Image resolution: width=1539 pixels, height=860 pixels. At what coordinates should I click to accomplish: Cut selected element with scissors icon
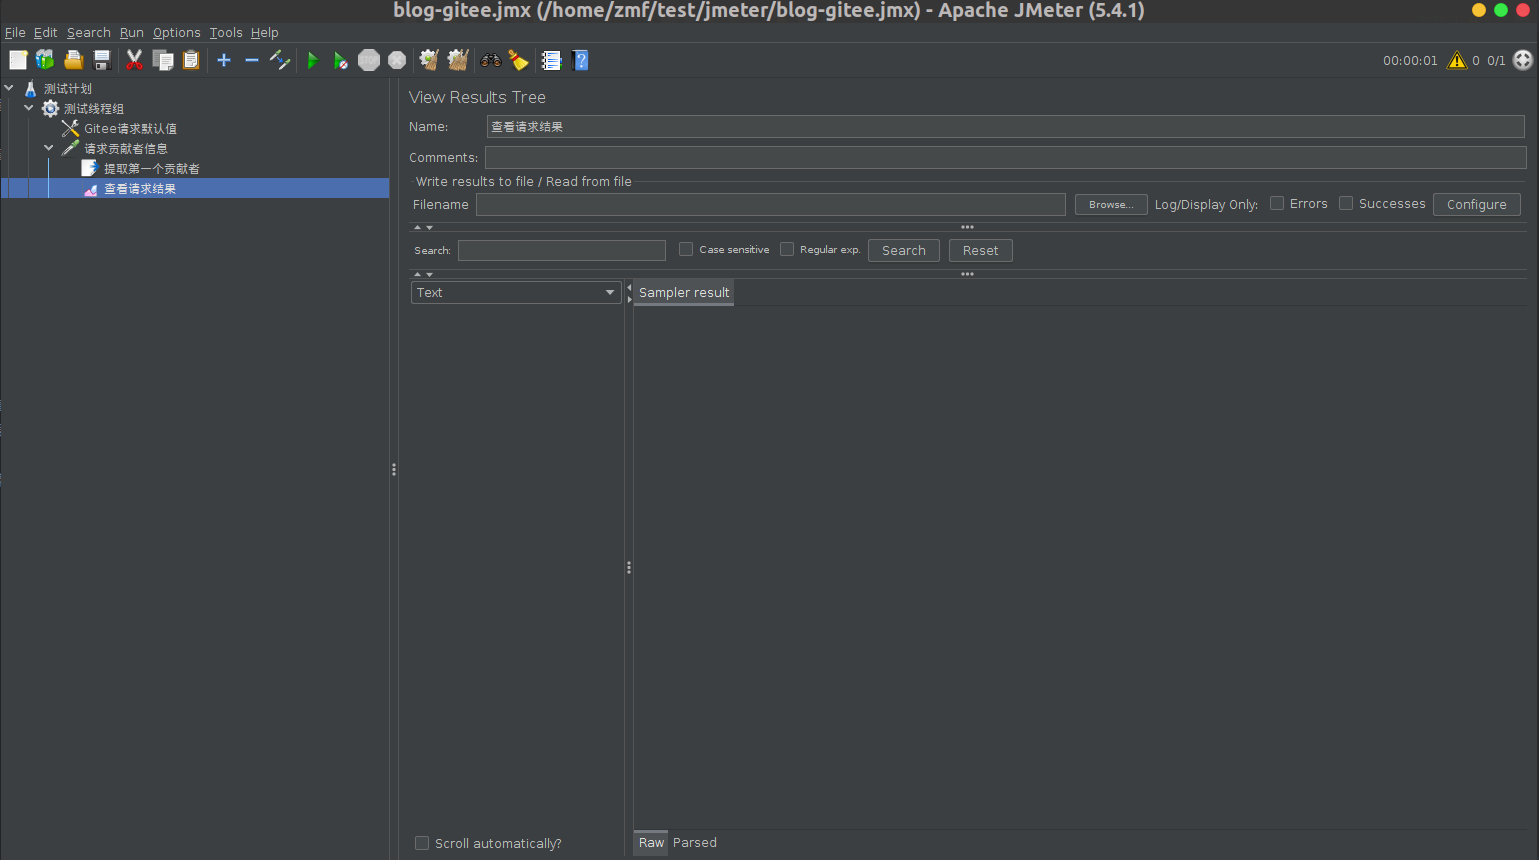[134, 60]
